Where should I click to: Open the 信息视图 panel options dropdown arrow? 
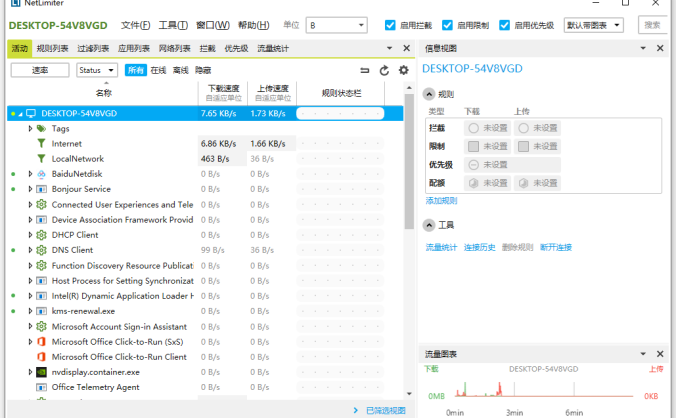[643, 48]
